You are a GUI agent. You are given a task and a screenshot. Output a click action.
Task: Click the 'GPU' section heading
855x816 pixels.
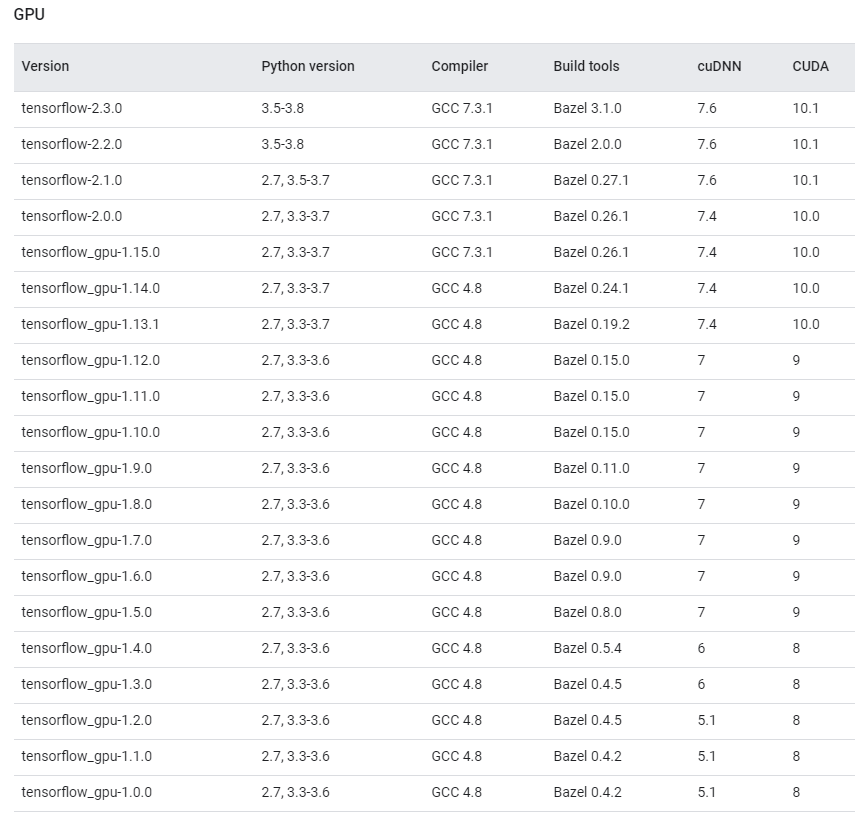pos(29,14)
